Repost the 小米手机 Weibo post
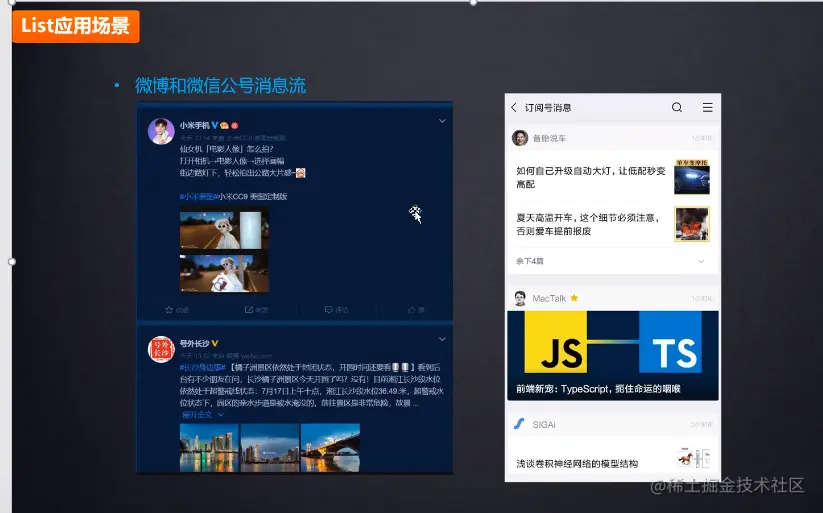Image resolution: width=823 pixels, height=513 pixels. (x=256, y=310)
